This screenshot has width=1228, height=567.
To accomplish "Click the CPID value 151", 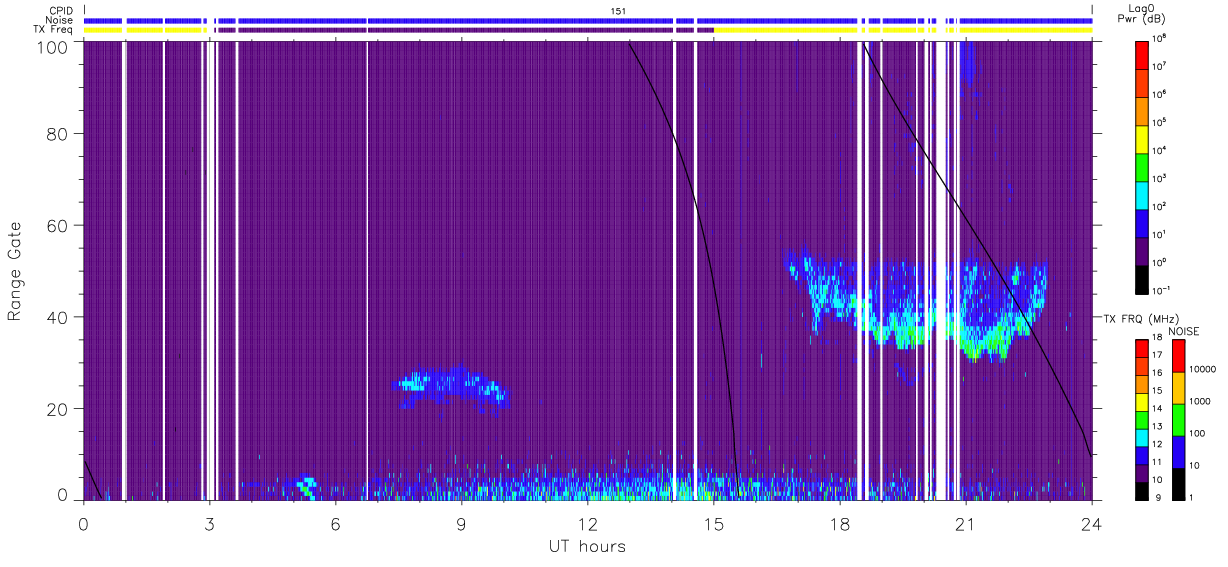I will point(619,11).
